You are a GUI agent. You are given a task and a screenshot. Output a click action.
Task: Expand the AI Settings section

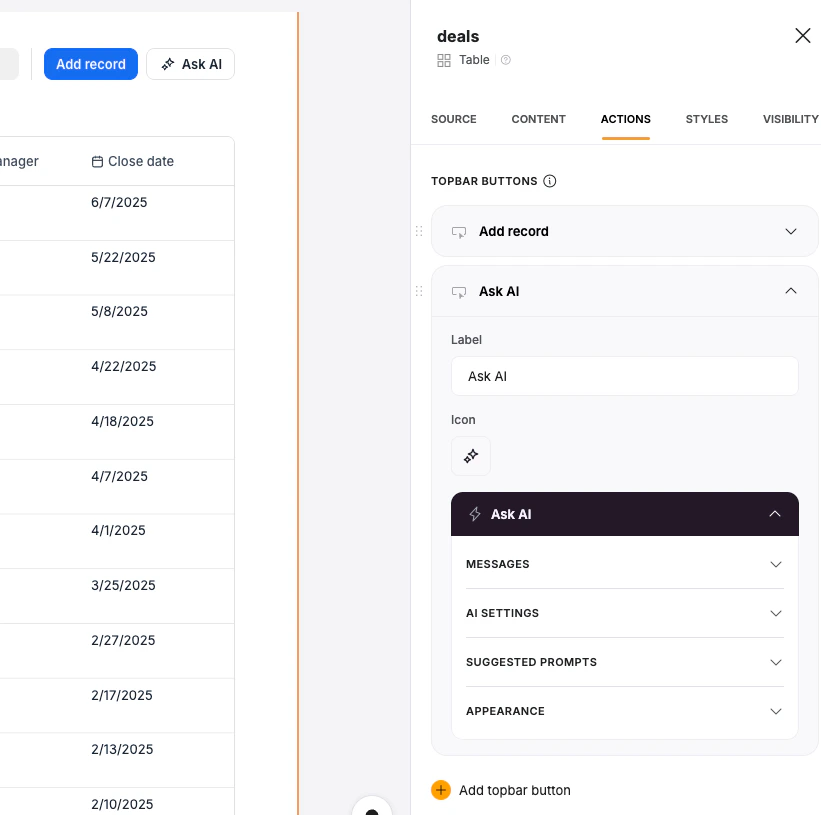pos(625,613)
